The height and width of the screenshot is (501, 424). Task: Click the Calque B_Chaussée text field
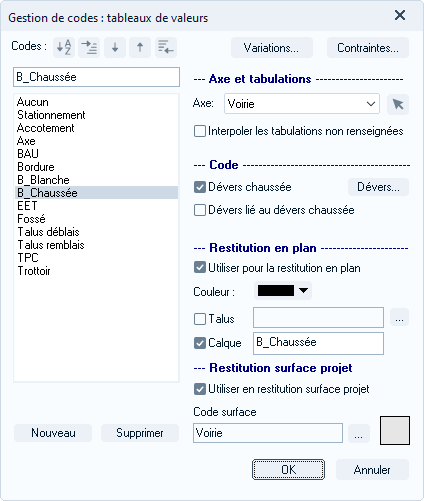[318, 343]
